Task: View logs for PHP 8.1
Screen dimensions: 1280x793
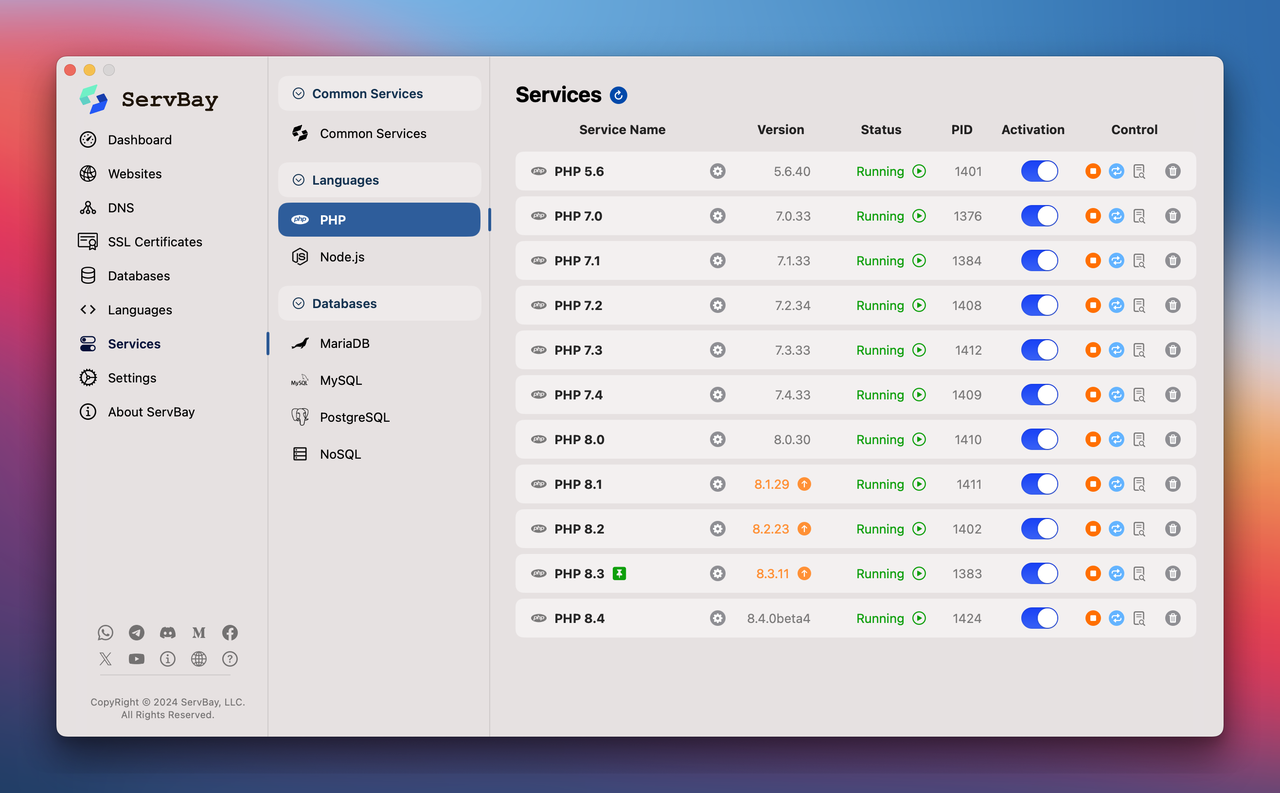Action: (1139, 484)
